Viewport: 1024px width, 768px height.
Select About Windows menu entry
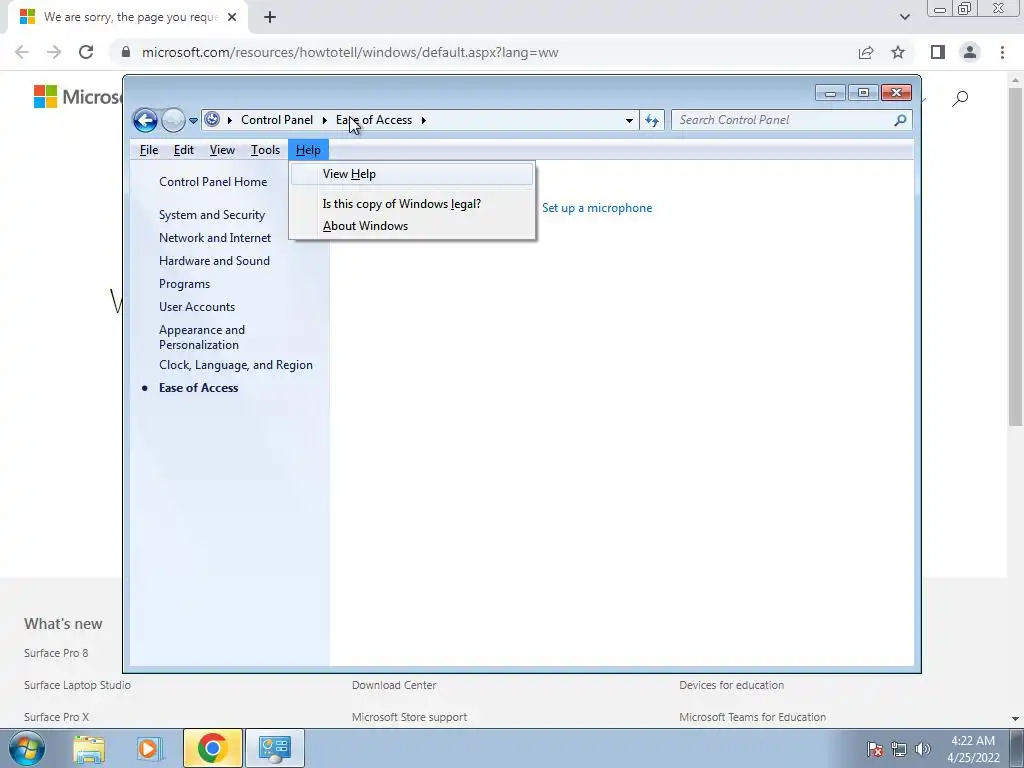pos(412,226)
